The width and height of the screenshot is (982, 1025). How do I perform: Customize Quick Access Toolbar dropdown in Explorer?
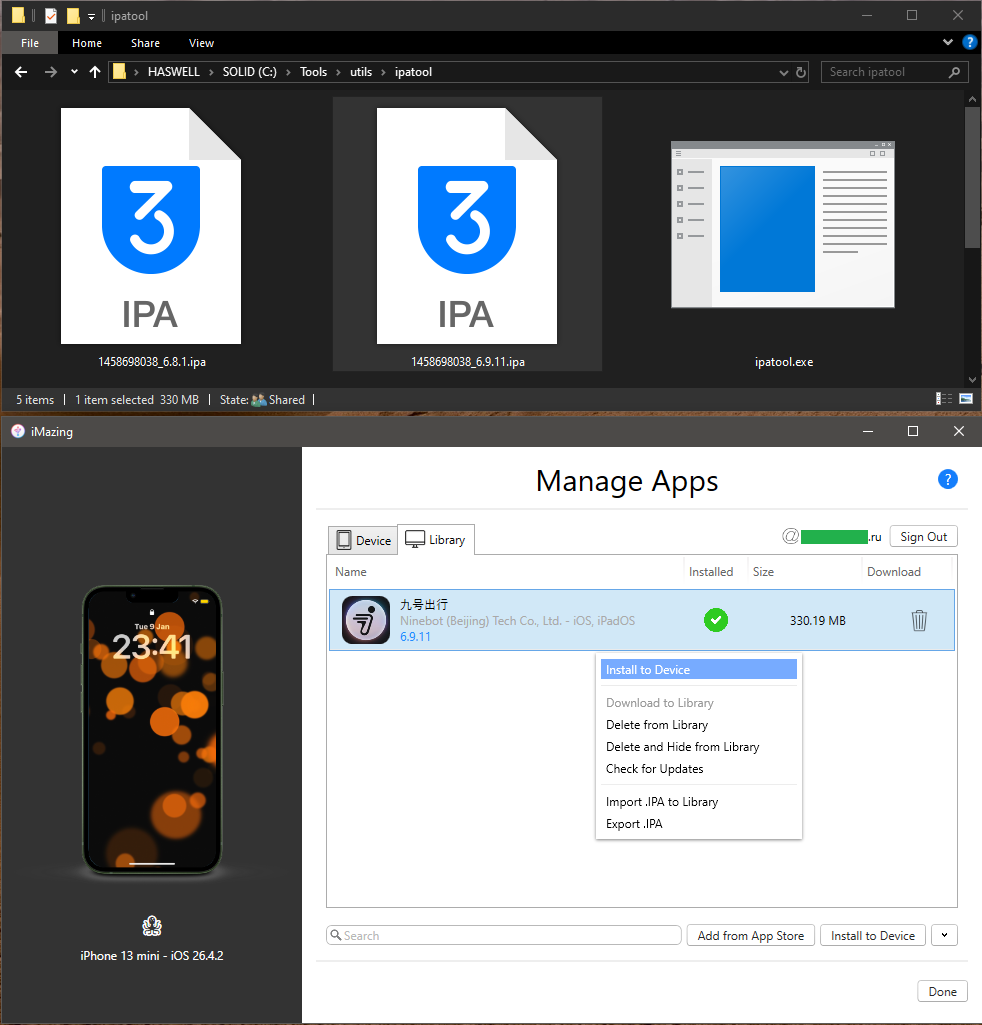(92, 16)
